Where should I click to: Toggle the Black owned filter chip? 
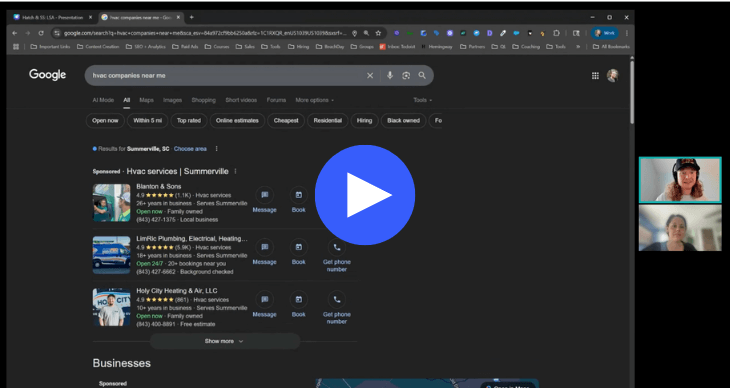click(403, 121)
